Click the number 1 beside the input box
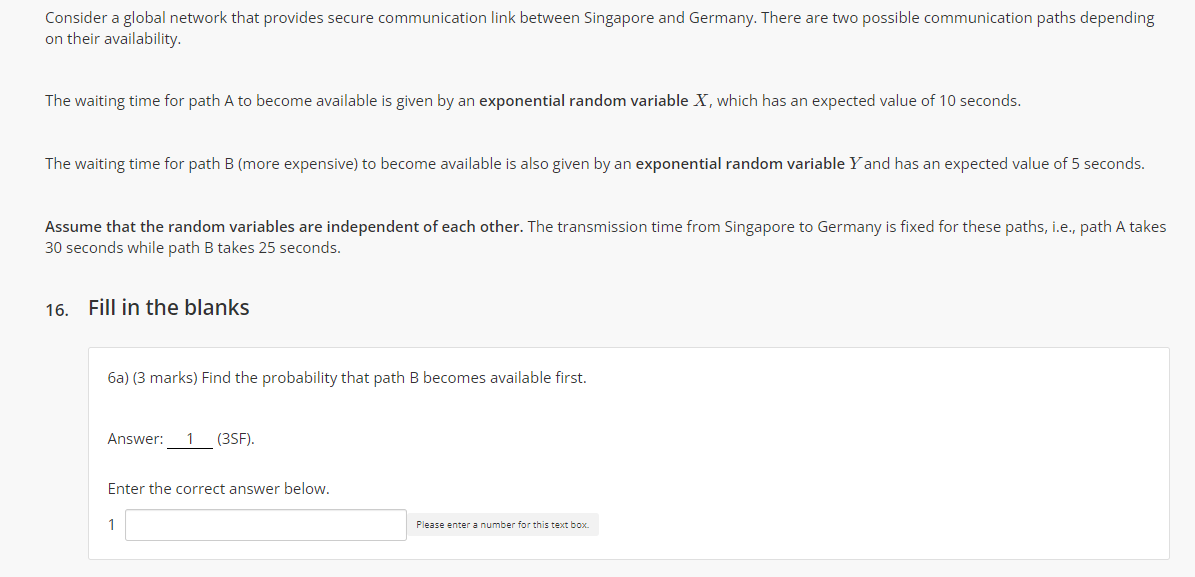Screen dimensions: 1195x577 [x=111, y=524]
